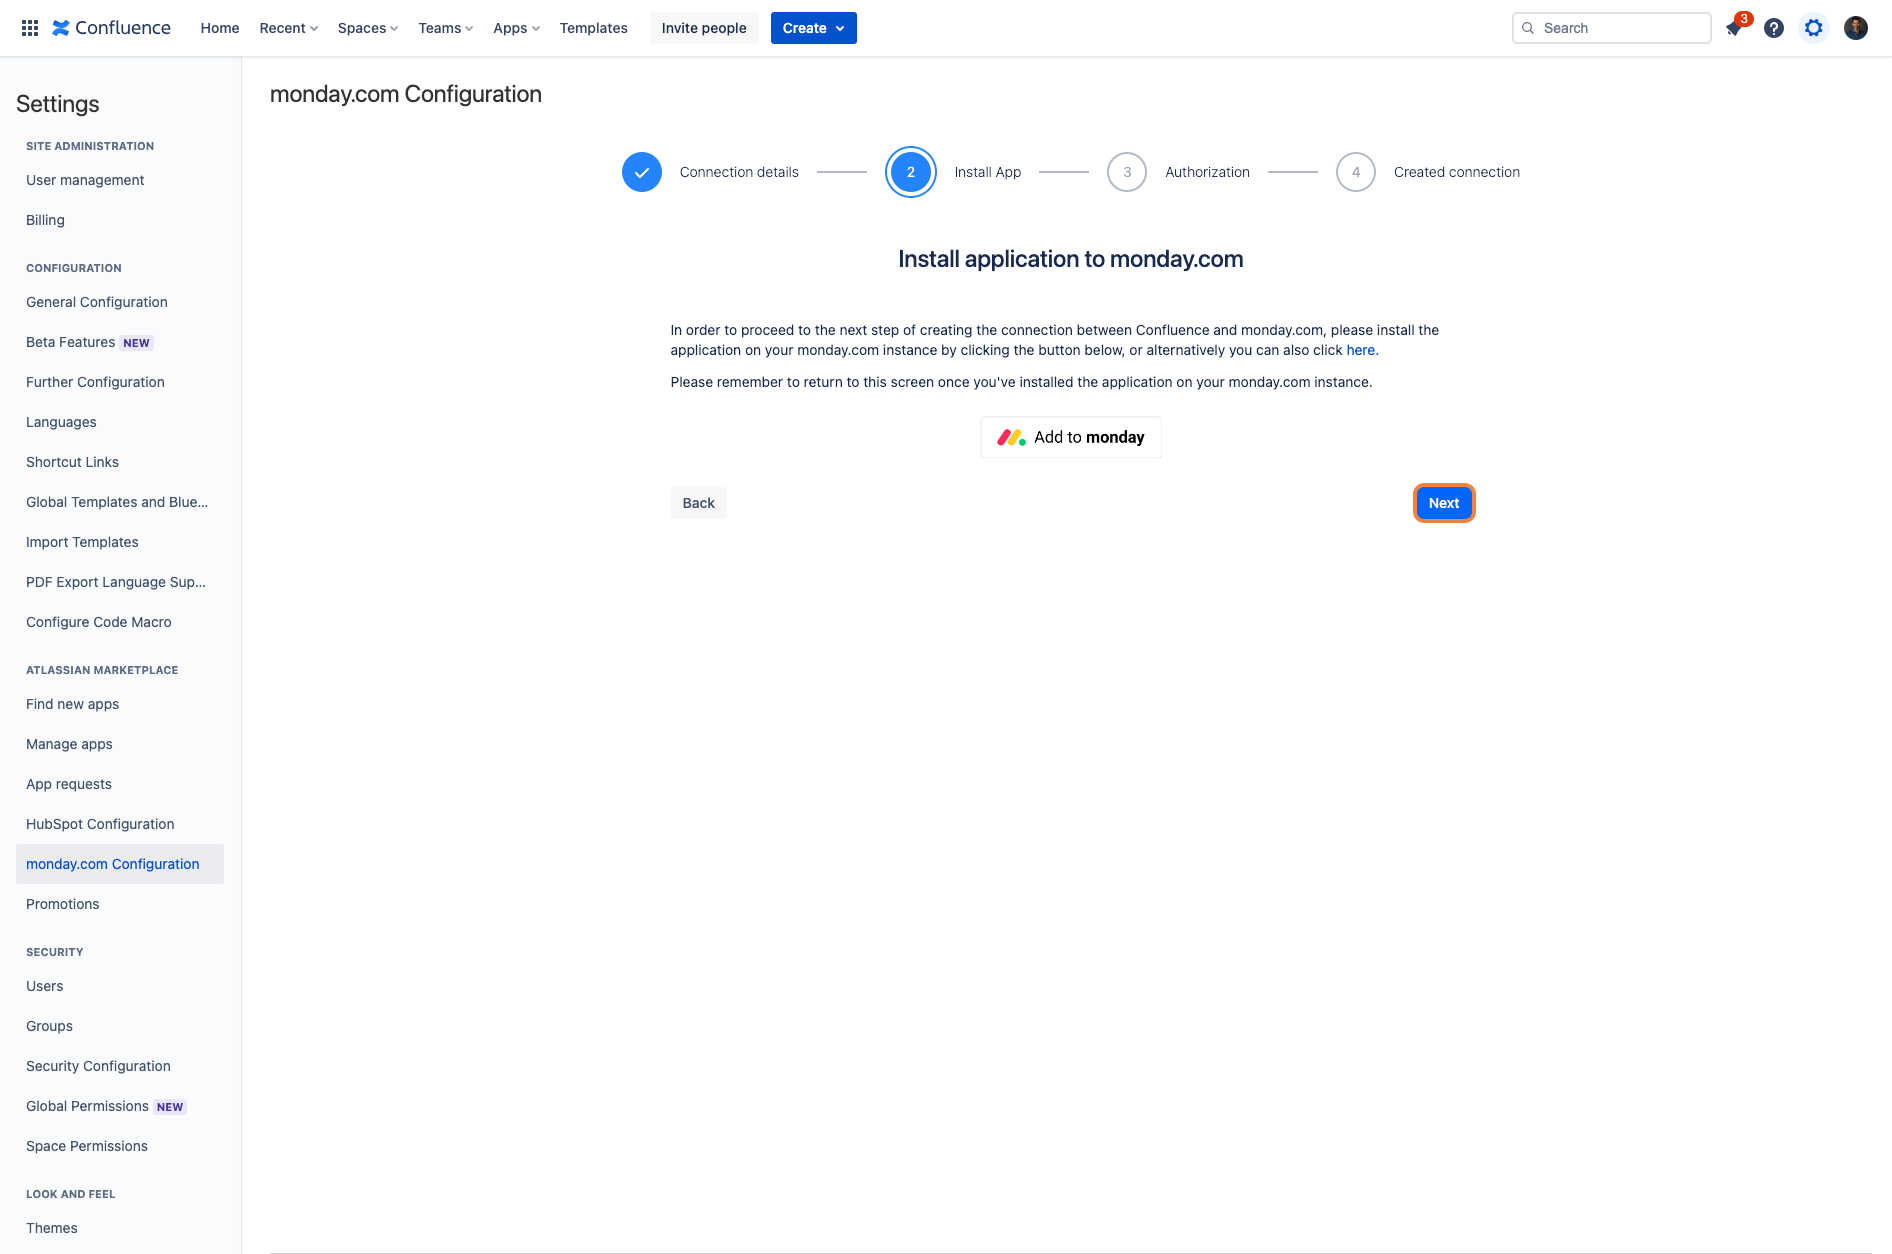Select monday.com Configuration in sidebar
1892x1254 pixels.
[120, 864]
